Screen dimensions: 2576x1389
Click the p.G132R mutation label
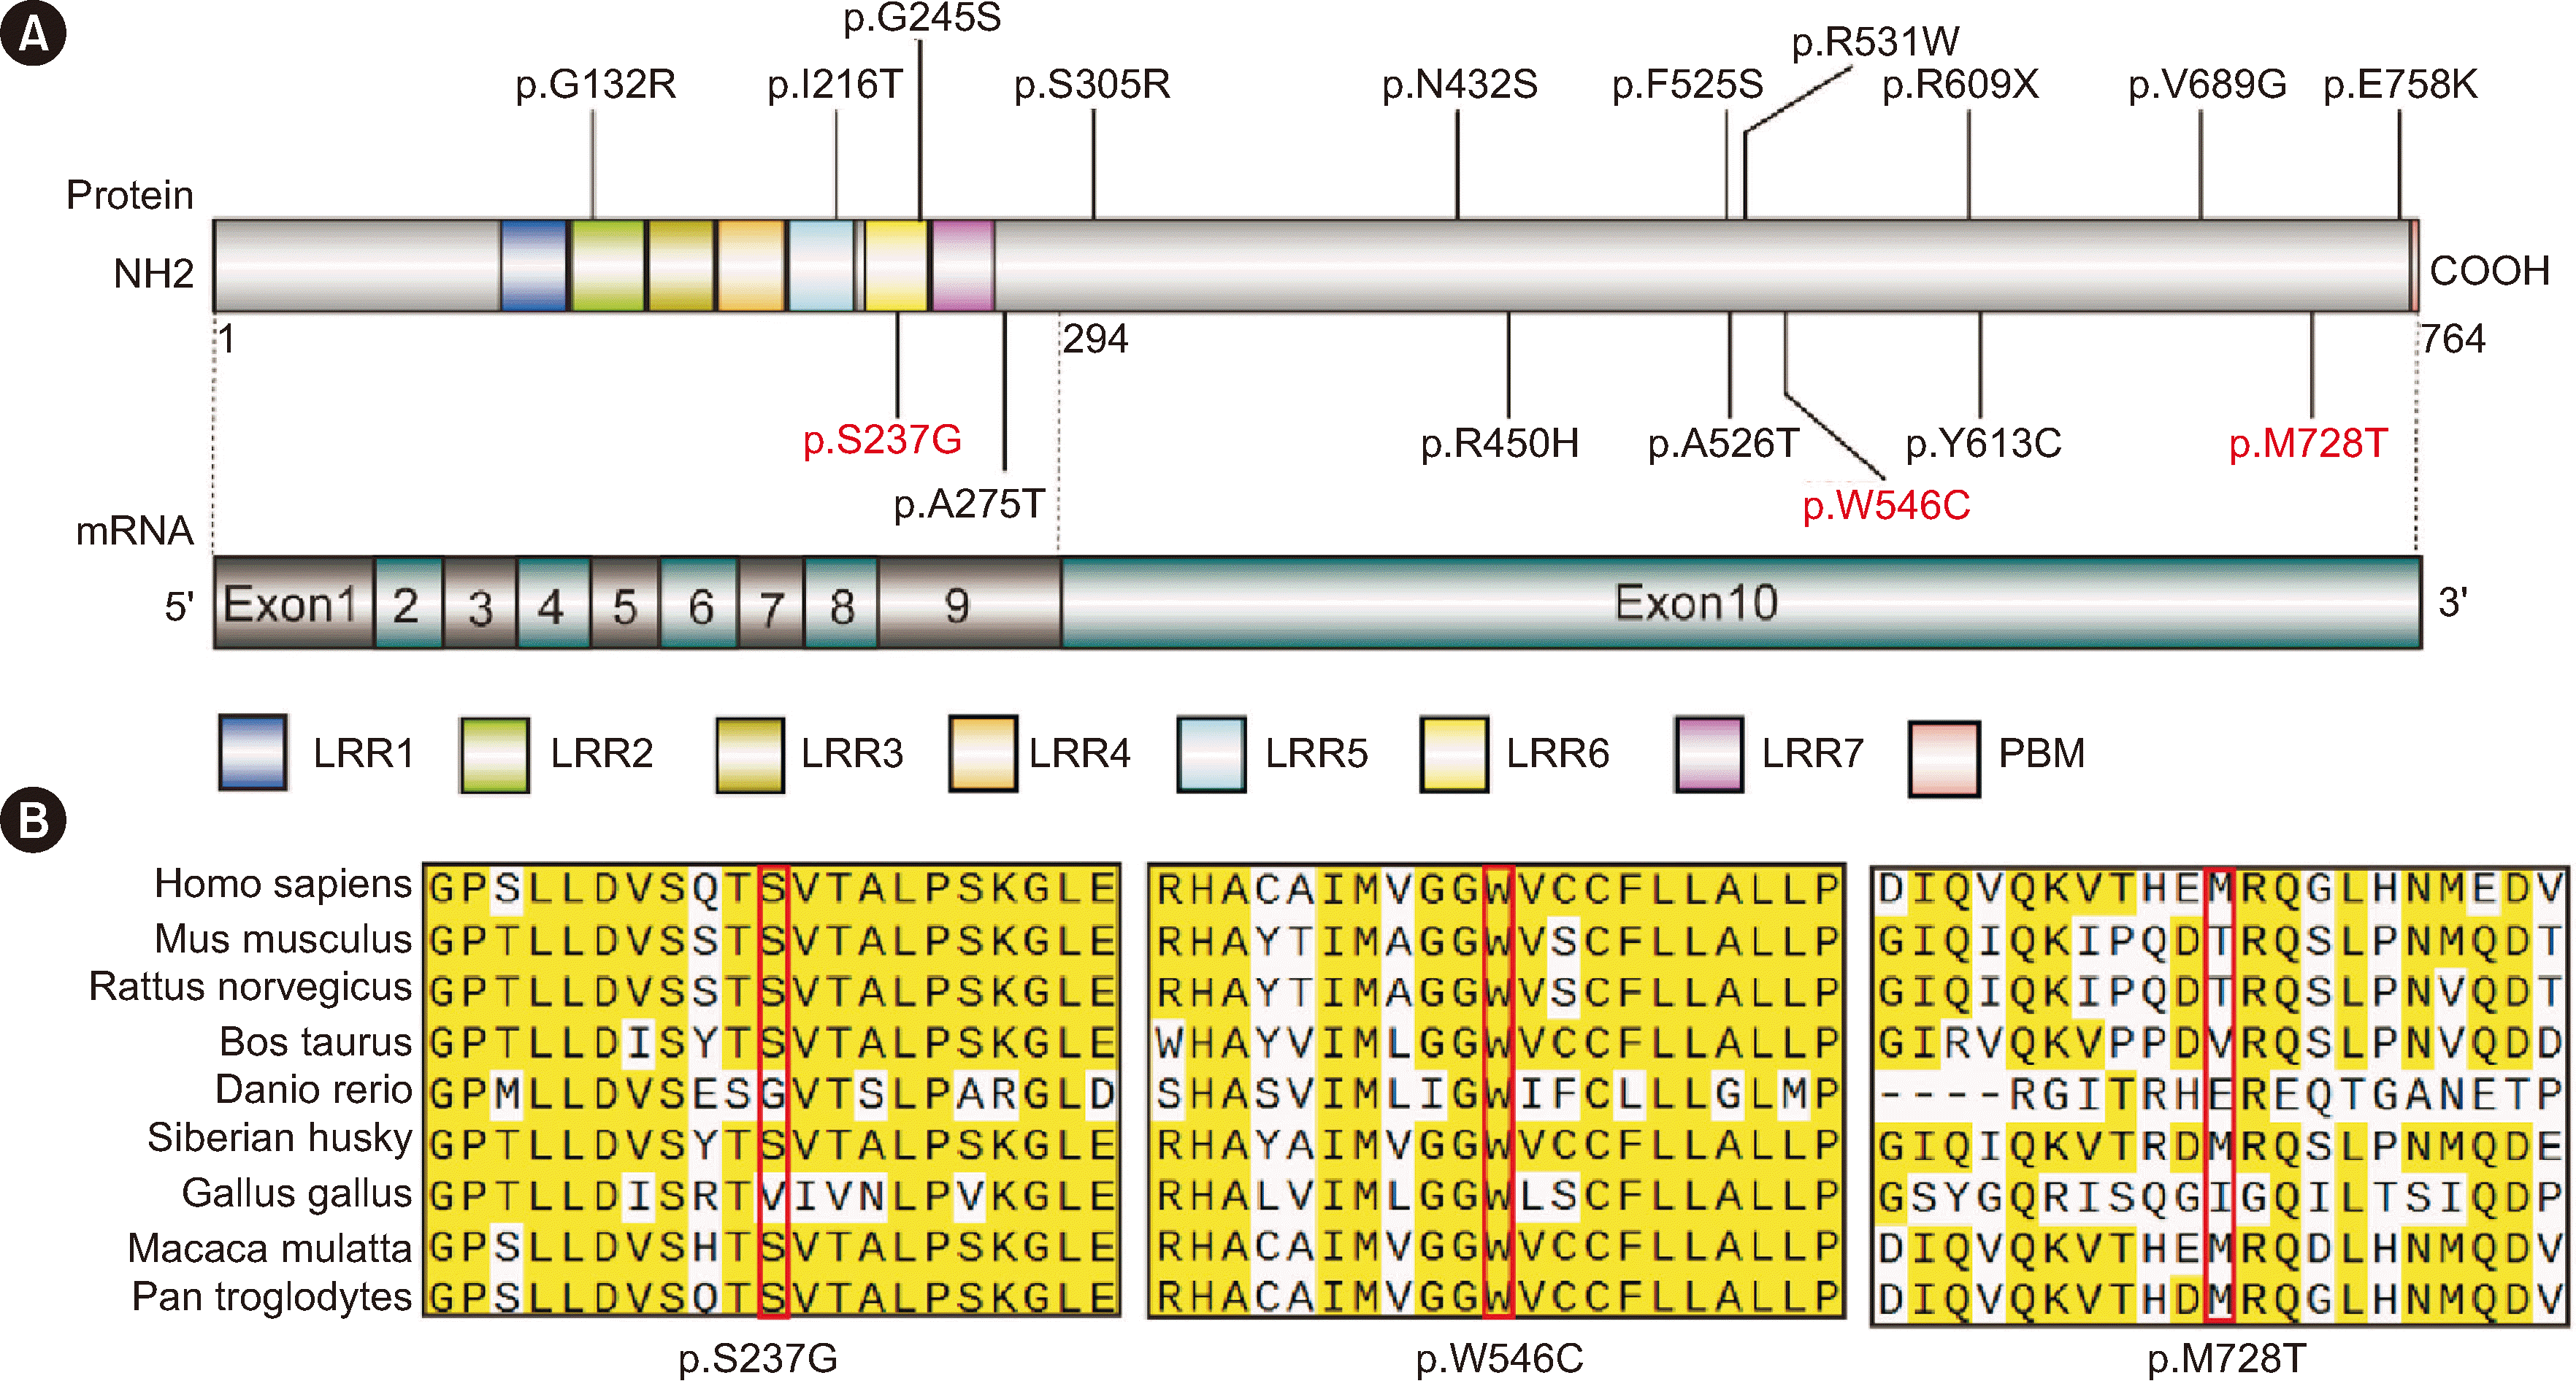(x=595, y=85)
